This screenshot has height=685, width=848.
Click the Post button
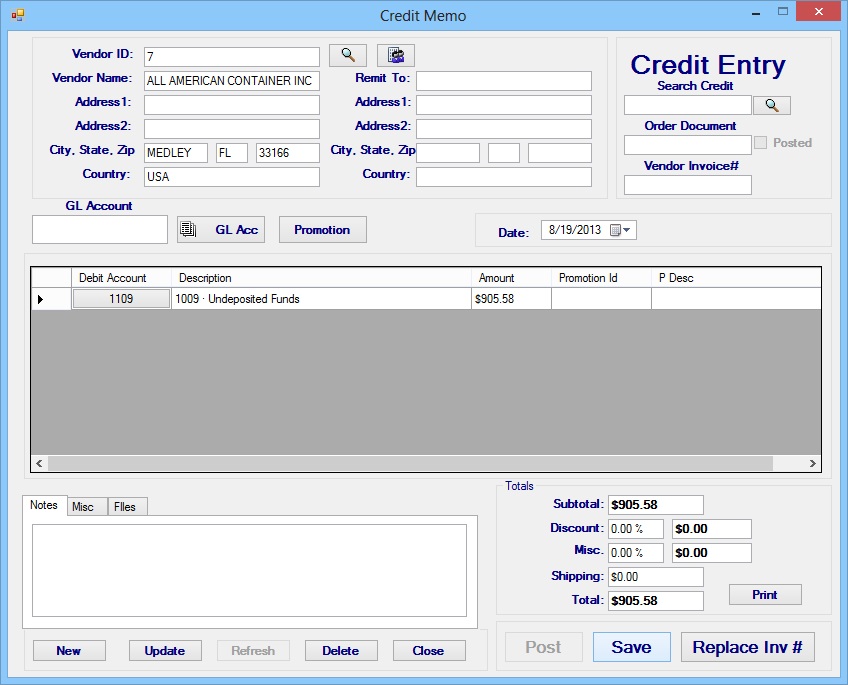544,647
